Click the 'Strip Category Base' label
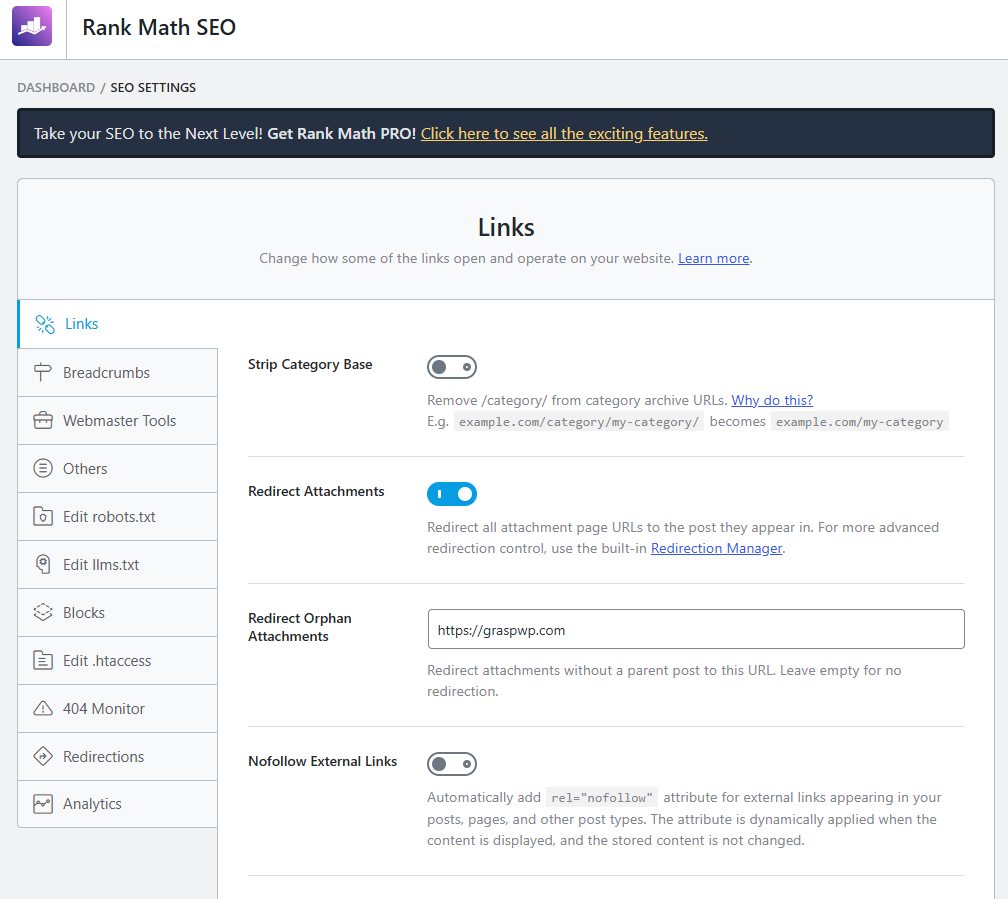The image size is (1008, 899). pyautogui.click(x=310, y=365)
